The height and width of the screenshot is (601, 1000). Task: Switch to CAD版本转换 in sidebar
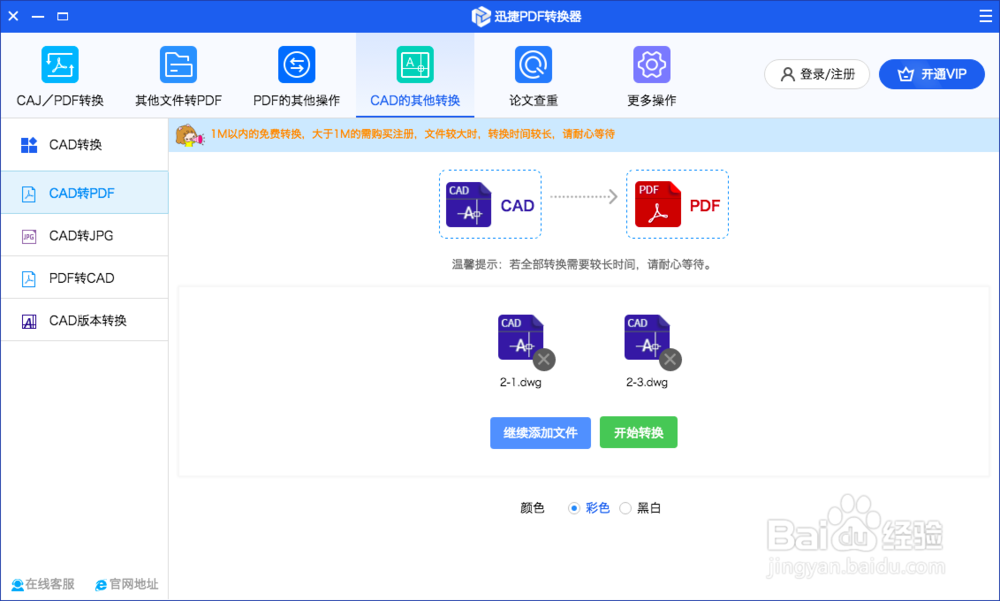tap(84, 320)
